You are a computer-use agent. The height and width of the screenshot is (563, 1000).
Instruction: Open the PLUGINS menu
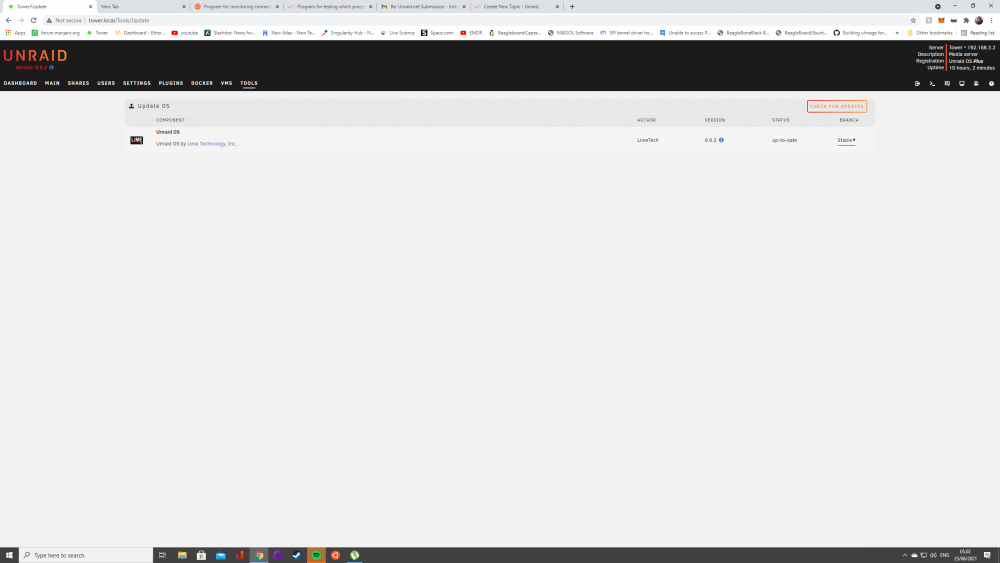171,84
